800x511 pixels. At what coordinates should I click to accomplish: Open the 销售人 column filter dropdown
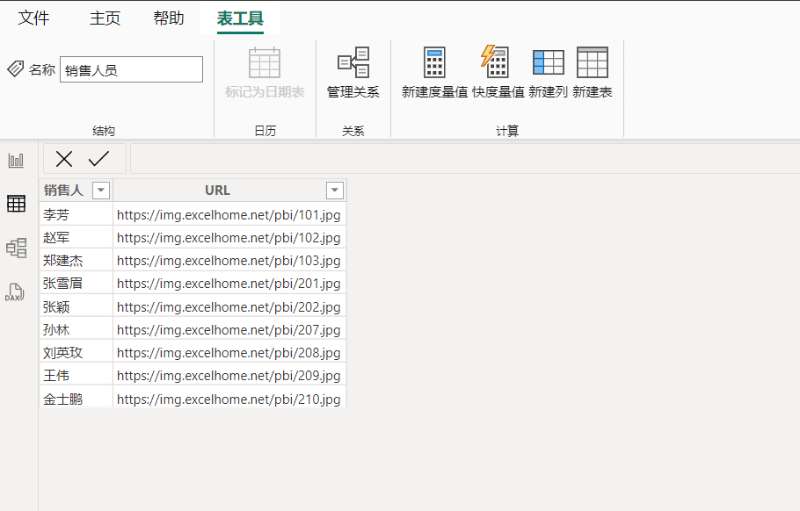pos(101,190)
